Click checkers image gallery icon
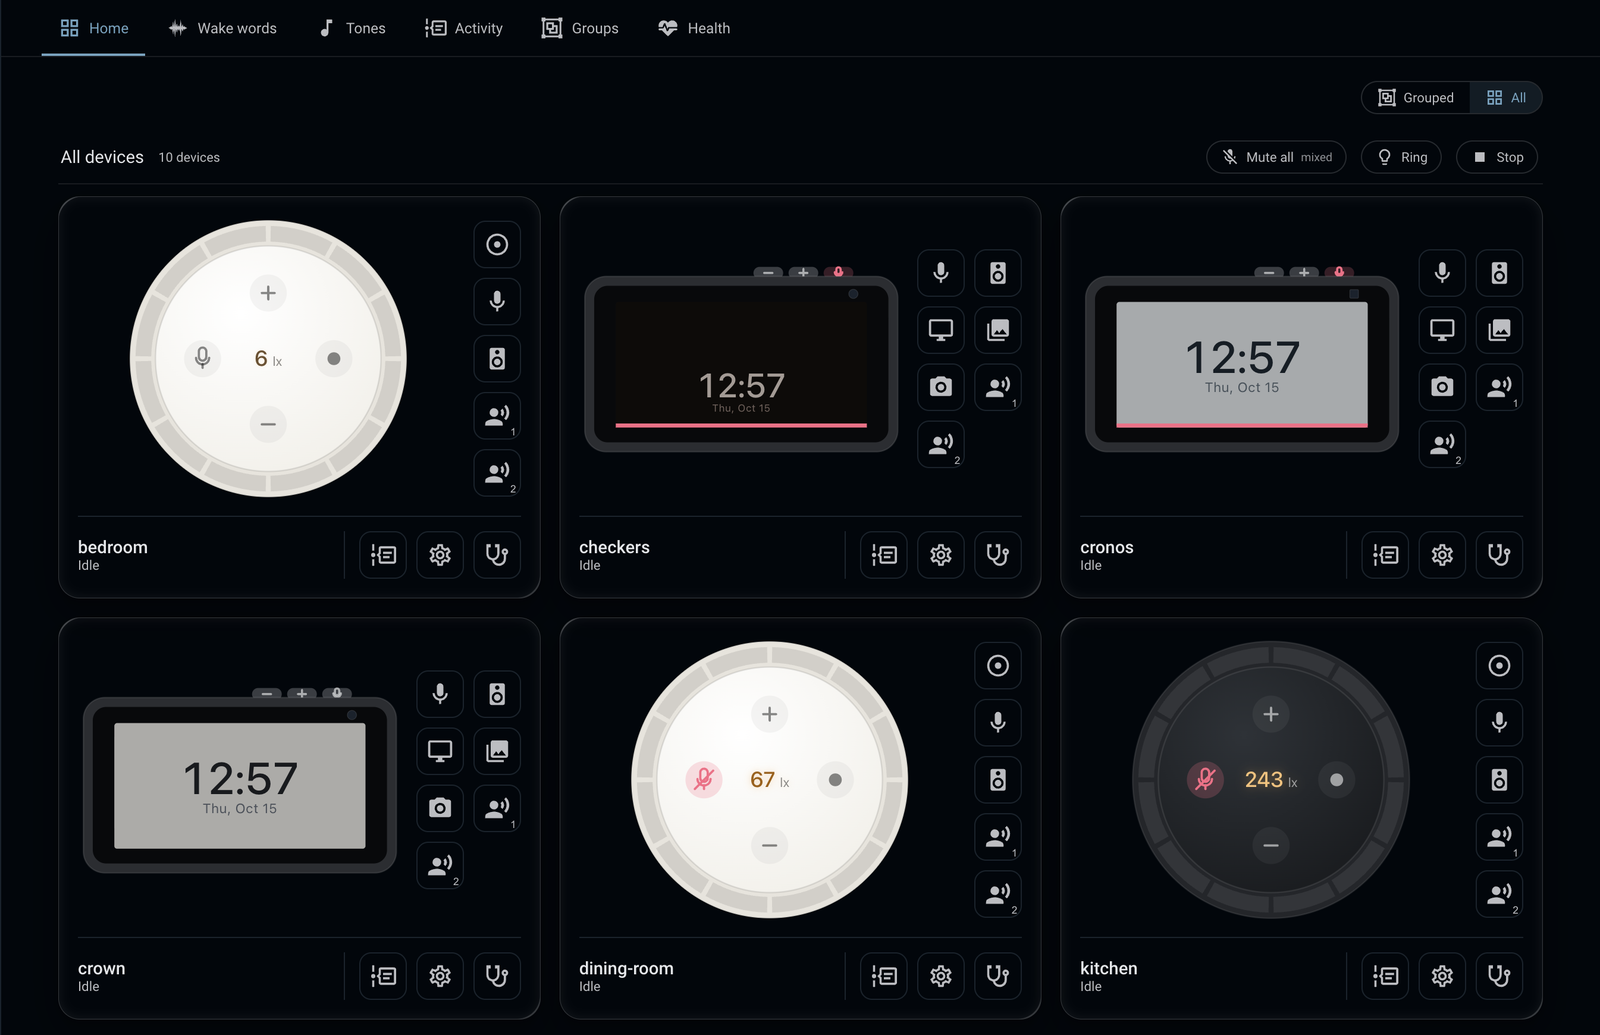1600x1035 pixels. (998, 330)
